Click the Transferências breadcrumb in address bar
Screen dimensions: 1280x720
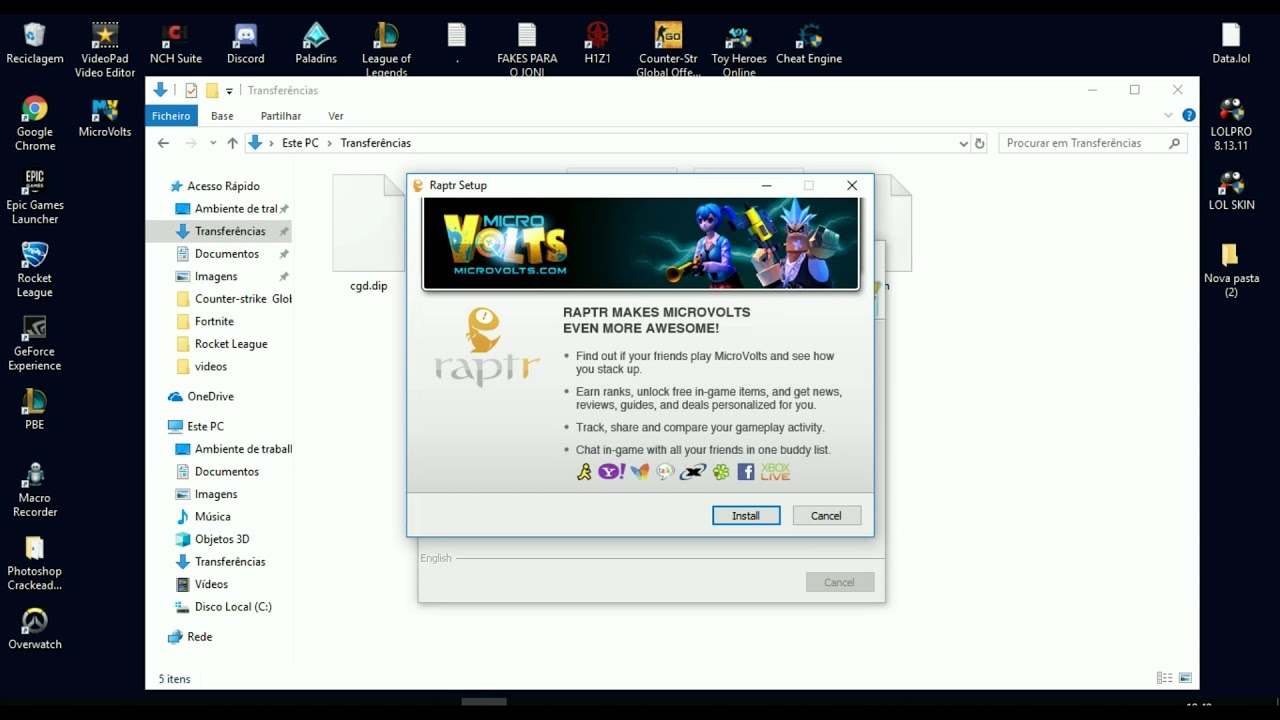pos(376,143)
